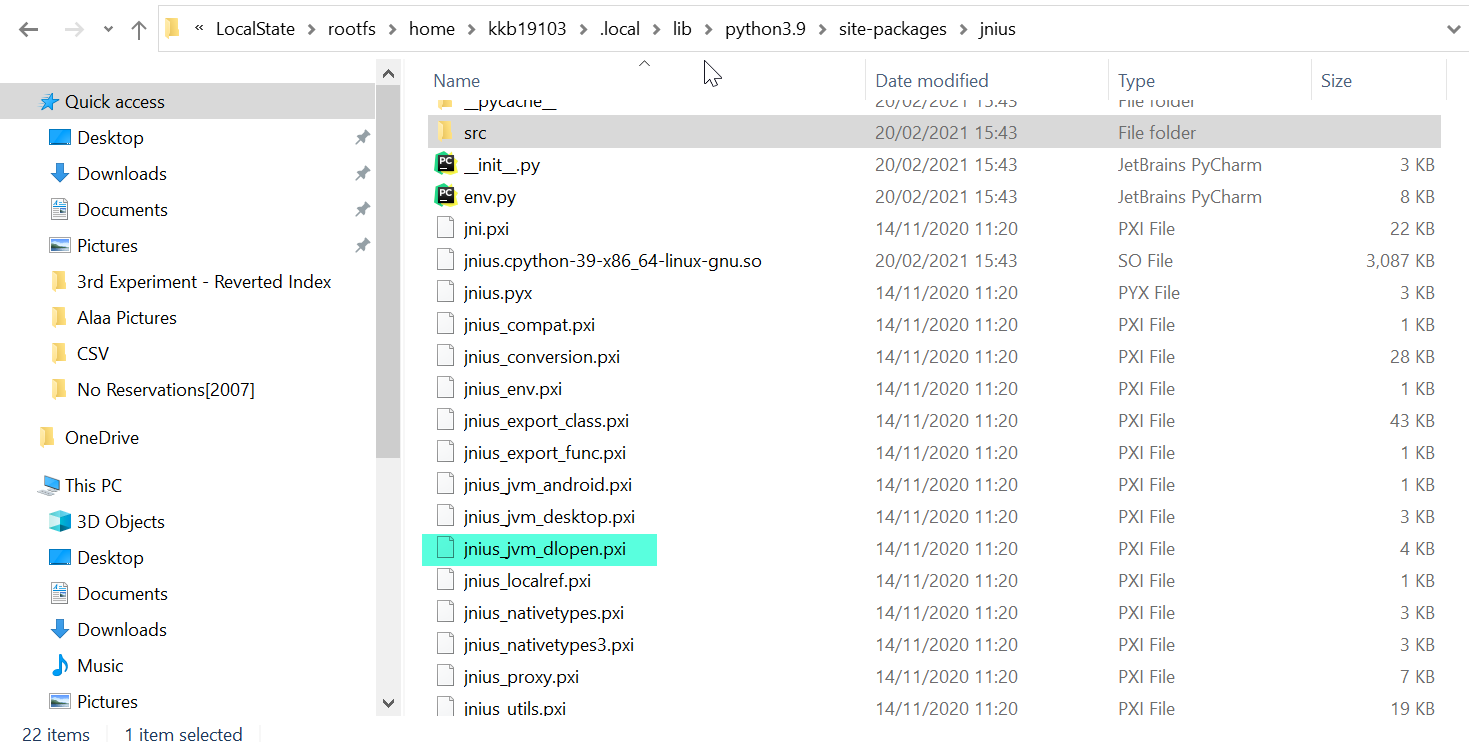
Task: Click the sidebar scrollbar down arrow
Action: (389, 704)
